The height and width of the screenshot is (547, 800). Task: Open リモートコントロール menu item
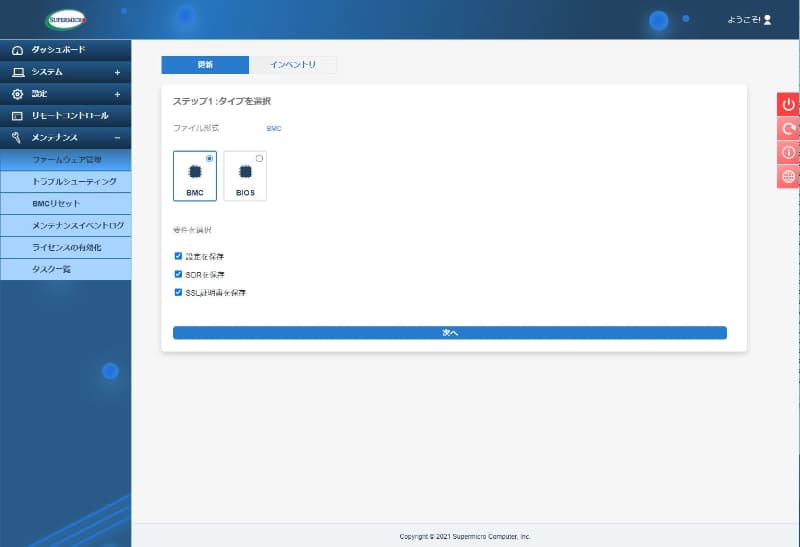click(65, 116)
